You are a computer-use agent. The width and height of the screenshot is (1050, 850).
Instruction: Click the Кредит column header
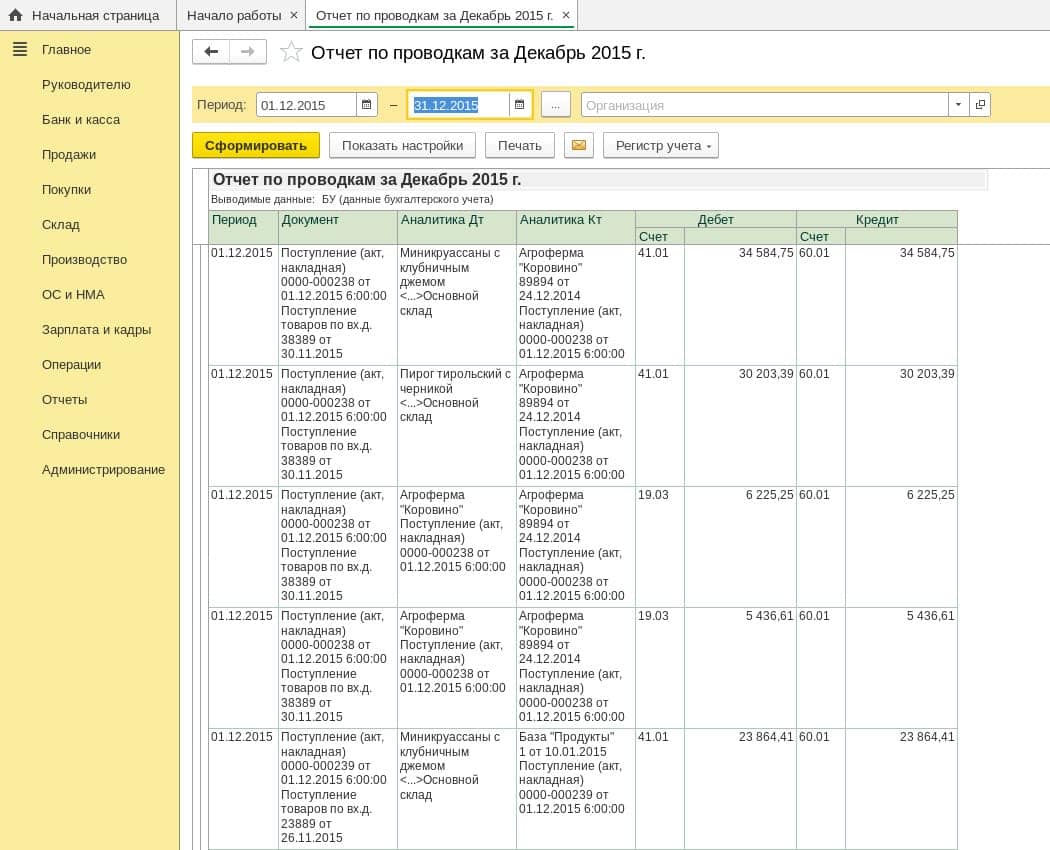pos(877,219)
